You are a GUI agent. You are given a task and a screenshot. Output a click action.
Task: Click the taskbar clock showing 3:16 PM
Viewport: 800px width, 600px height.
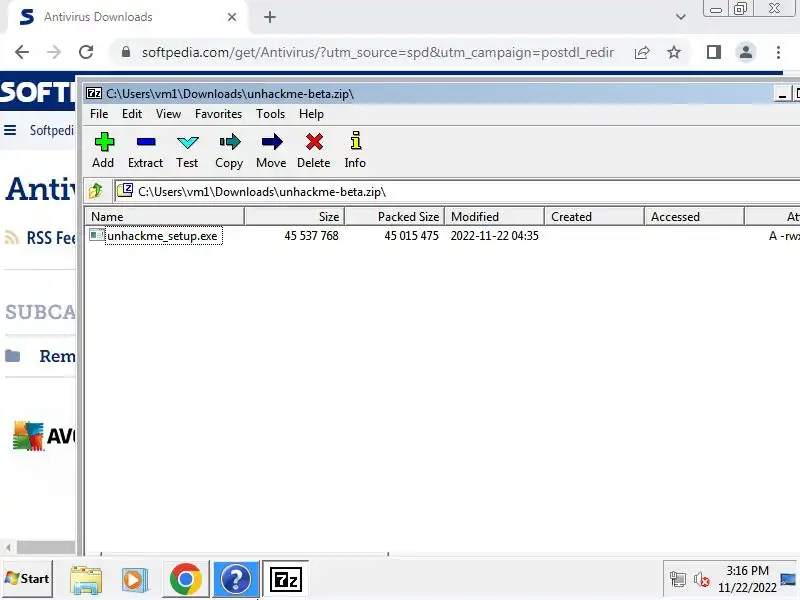click(x=747, y=579)
